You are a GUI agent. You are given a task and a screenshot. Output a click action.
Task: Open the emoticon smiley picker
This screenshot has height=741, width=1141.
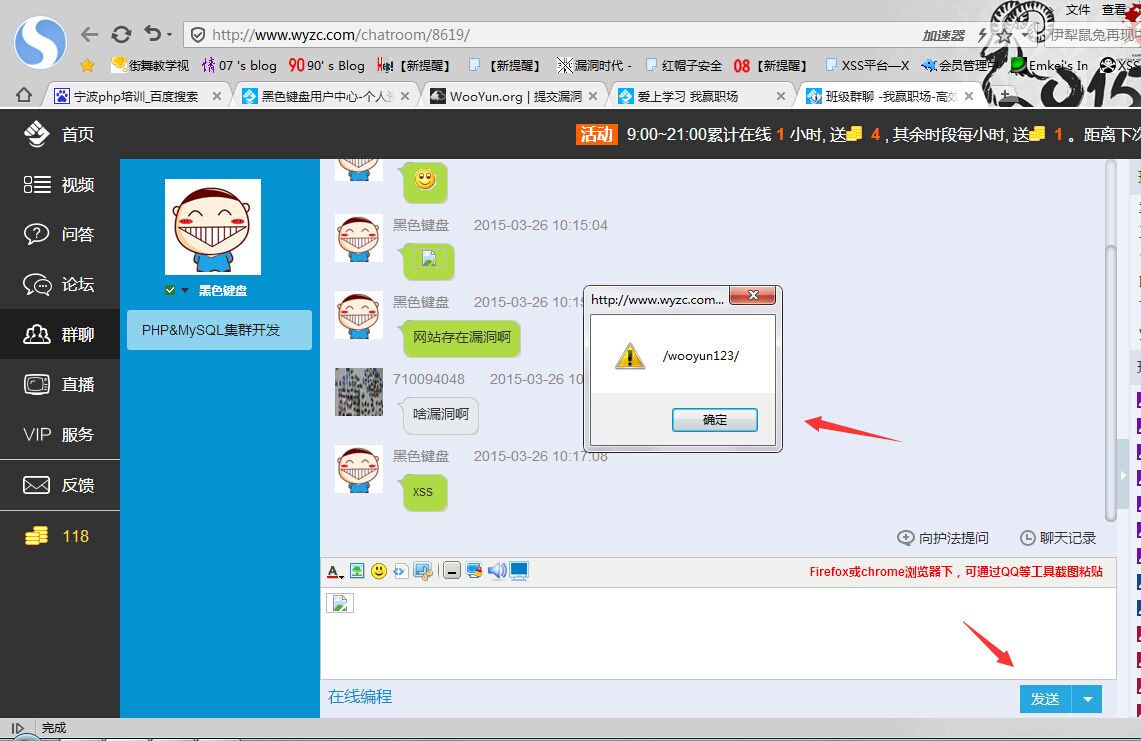(x=378, y=571)
